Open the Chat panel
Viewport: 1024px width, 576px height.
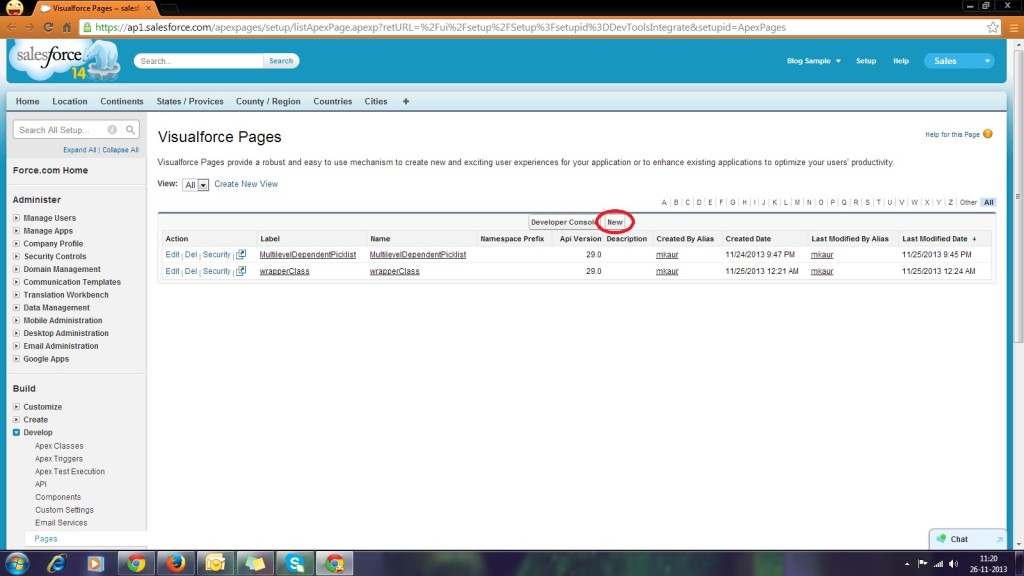967,539
